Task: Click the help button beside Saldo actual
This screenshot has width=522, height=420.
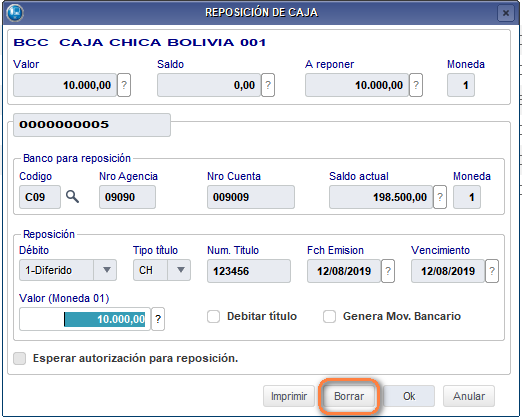Action: click(440, 197)
